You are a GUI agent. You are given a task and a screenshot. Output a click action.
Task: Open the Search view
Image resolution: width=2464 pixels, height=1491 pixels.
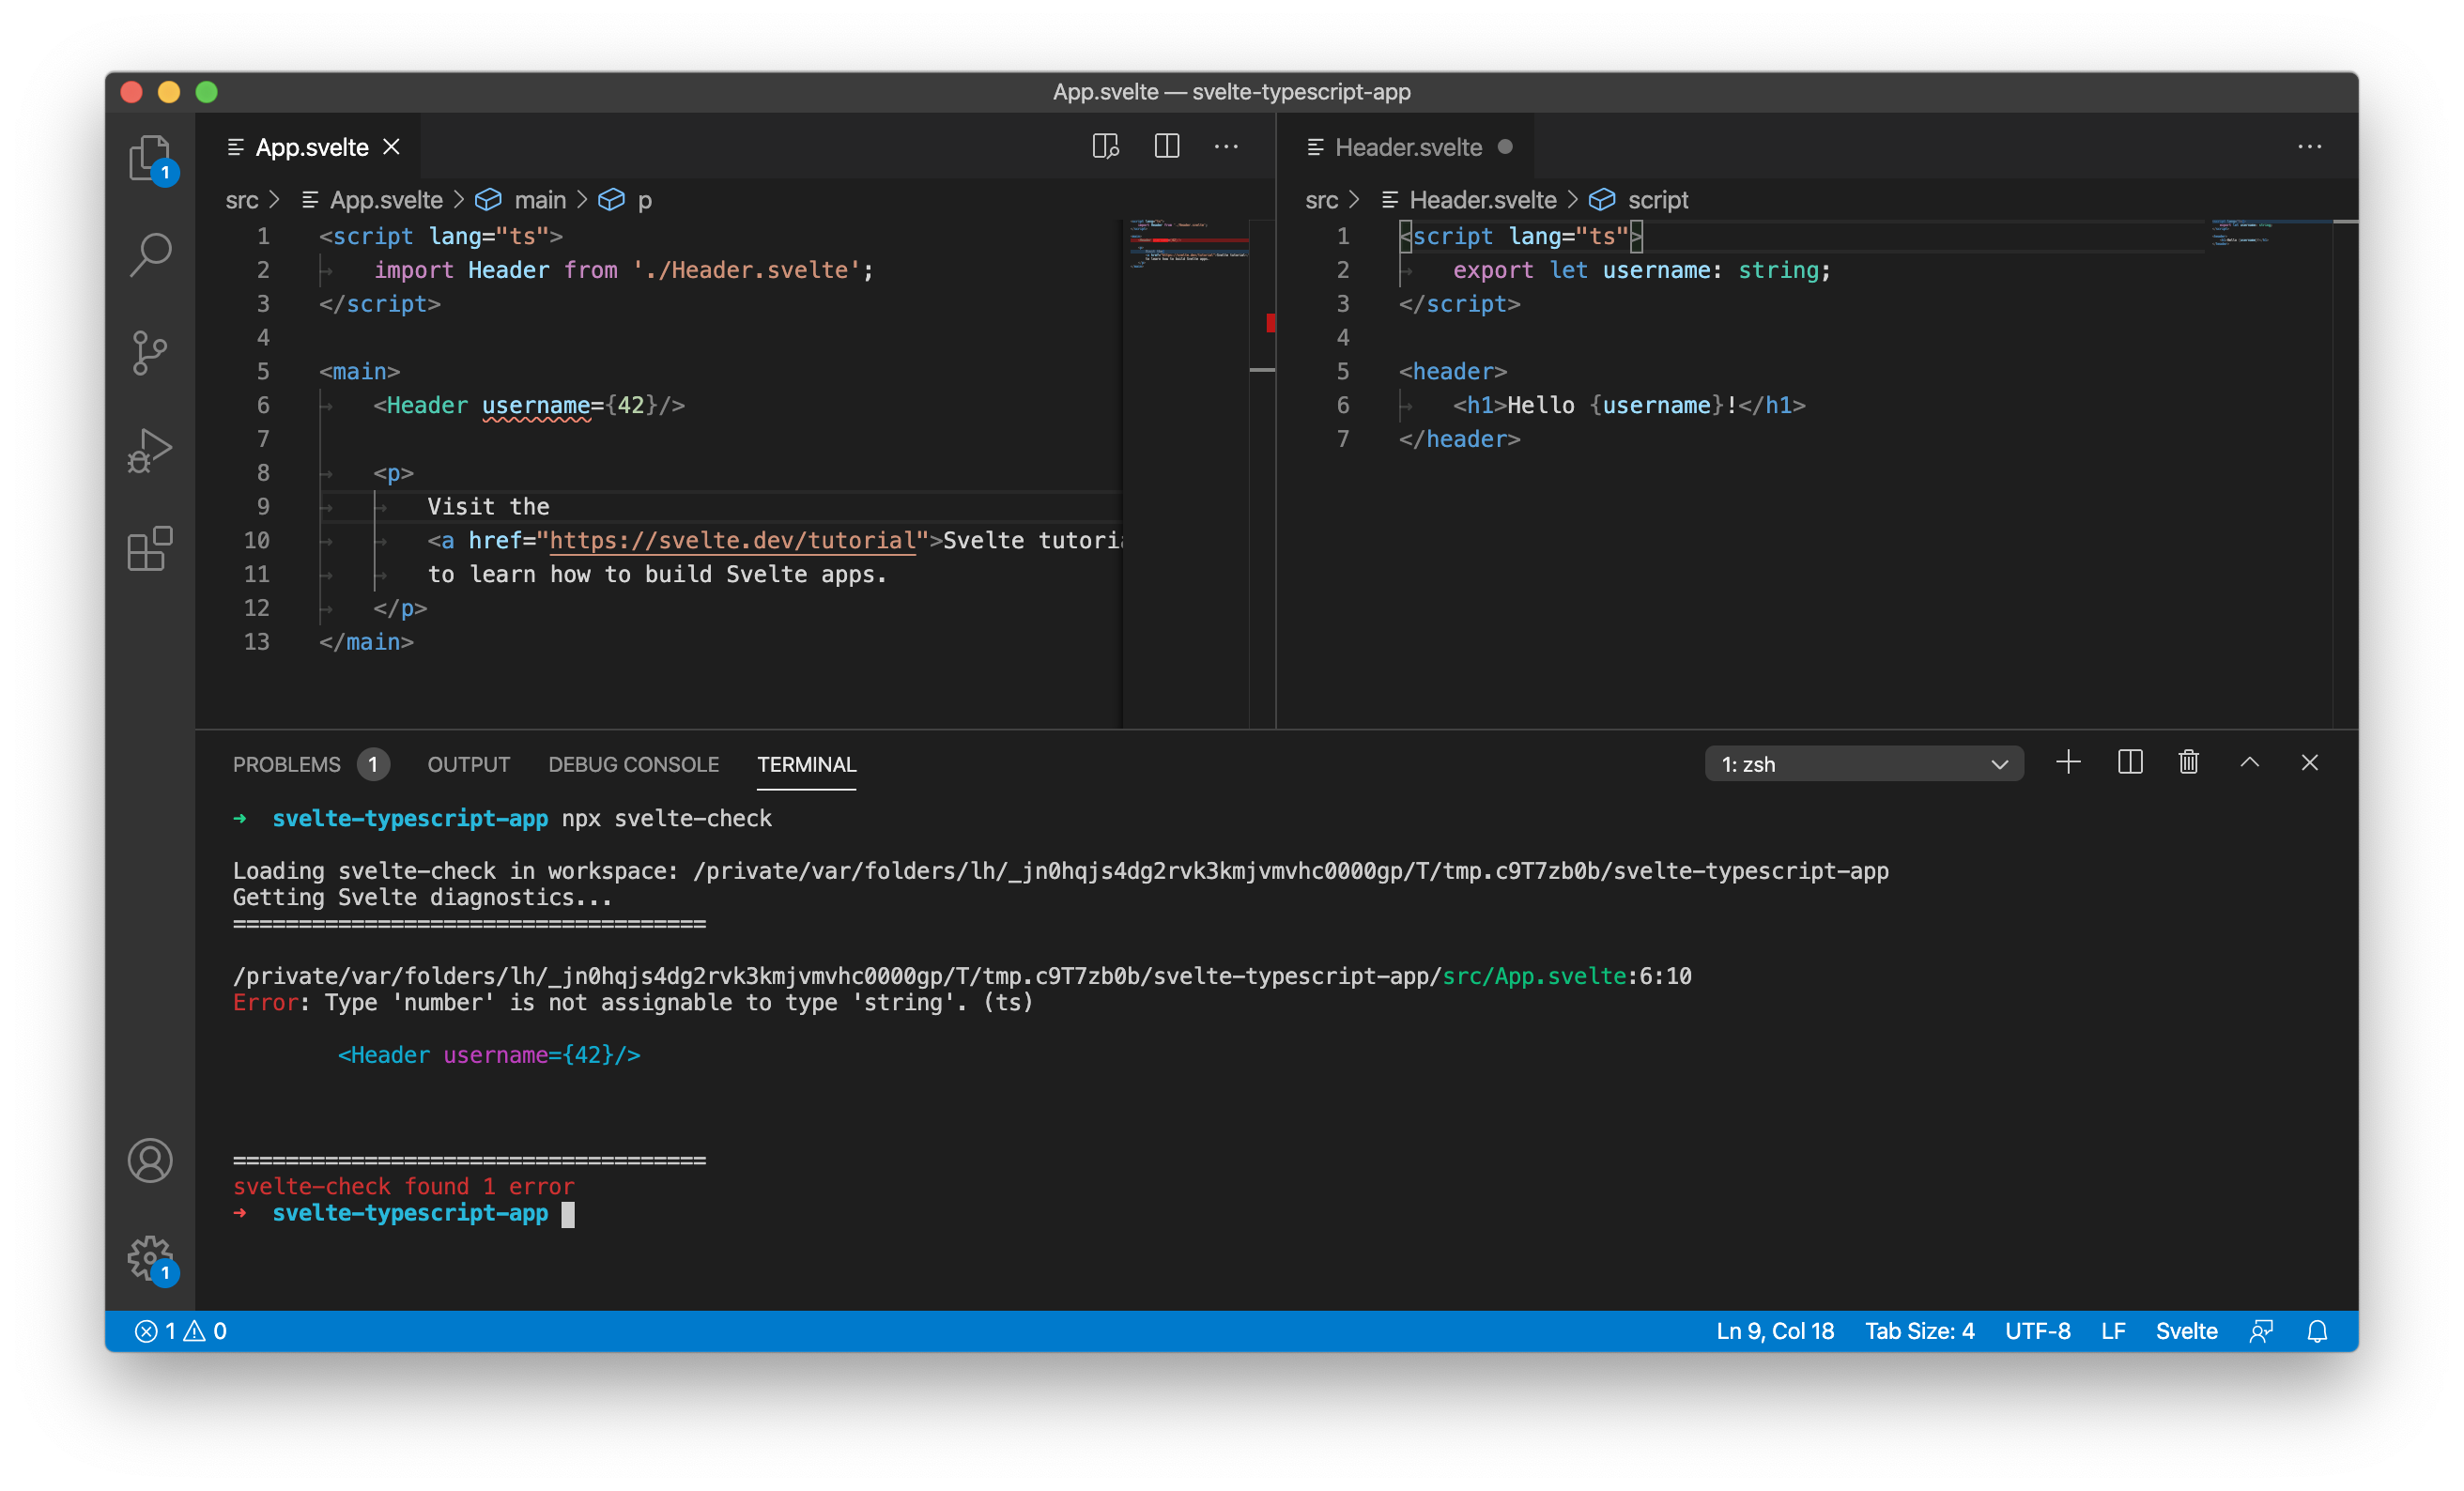click(150, 253)
